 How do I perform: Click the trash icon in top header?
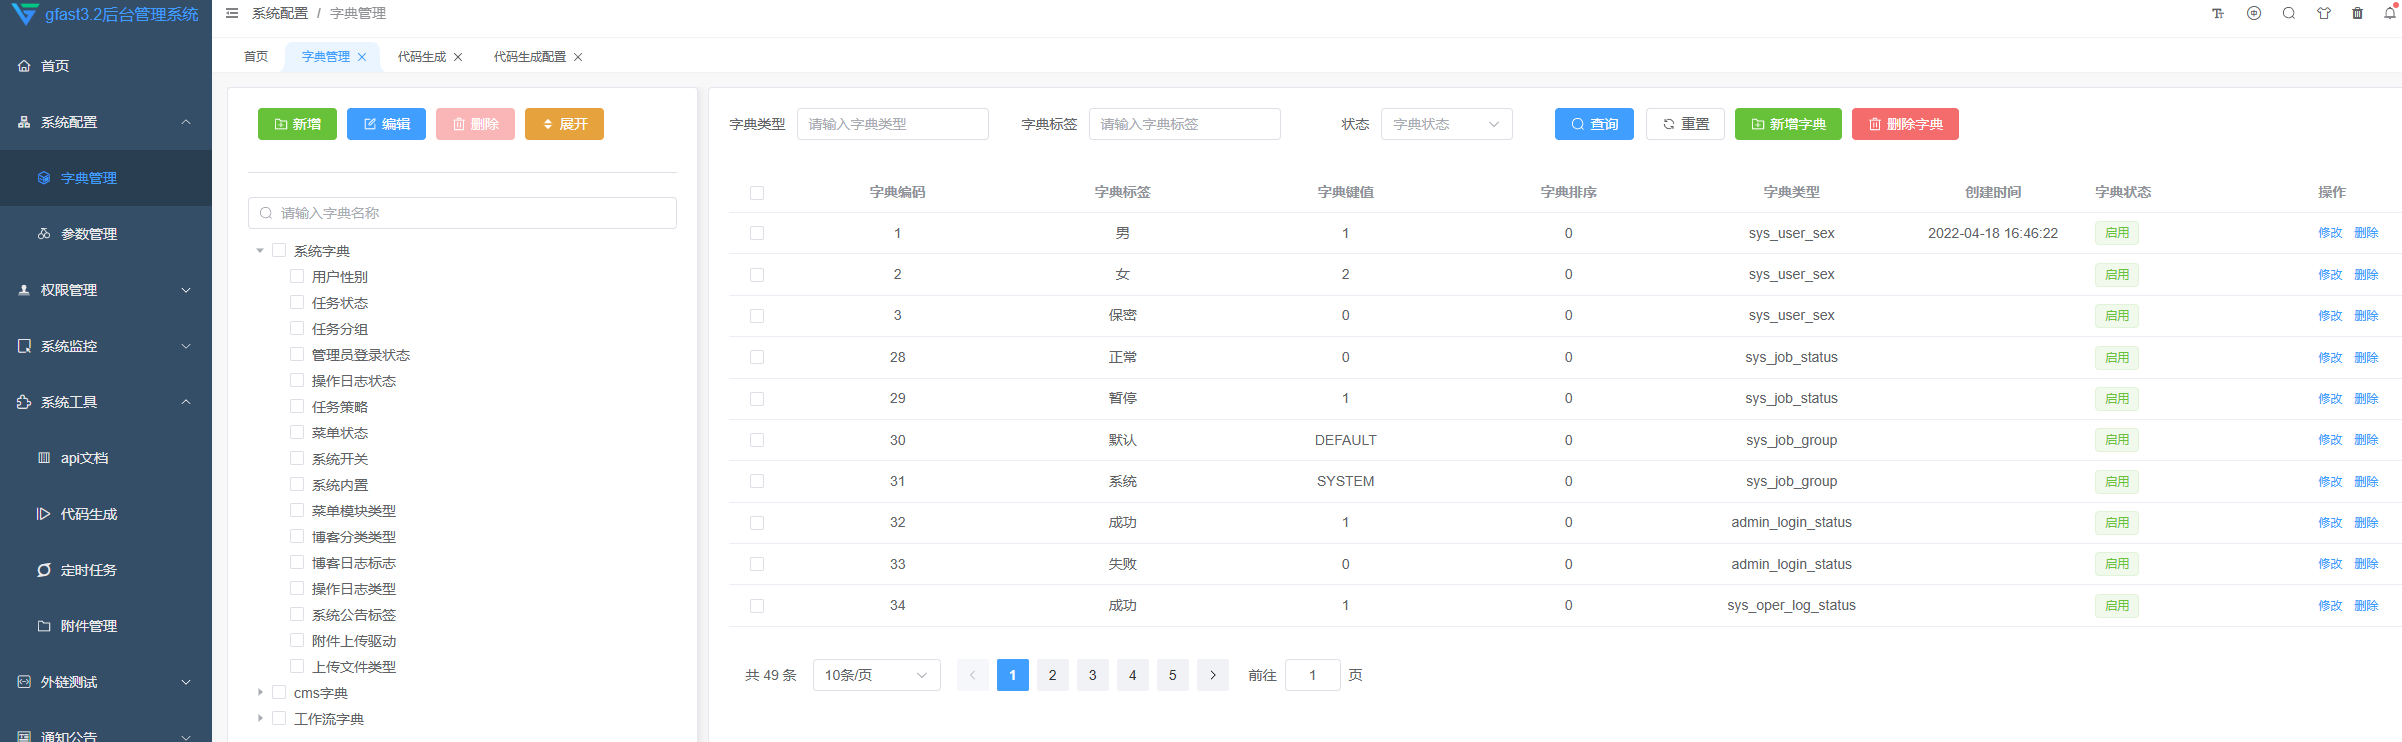click(2357, 14)
